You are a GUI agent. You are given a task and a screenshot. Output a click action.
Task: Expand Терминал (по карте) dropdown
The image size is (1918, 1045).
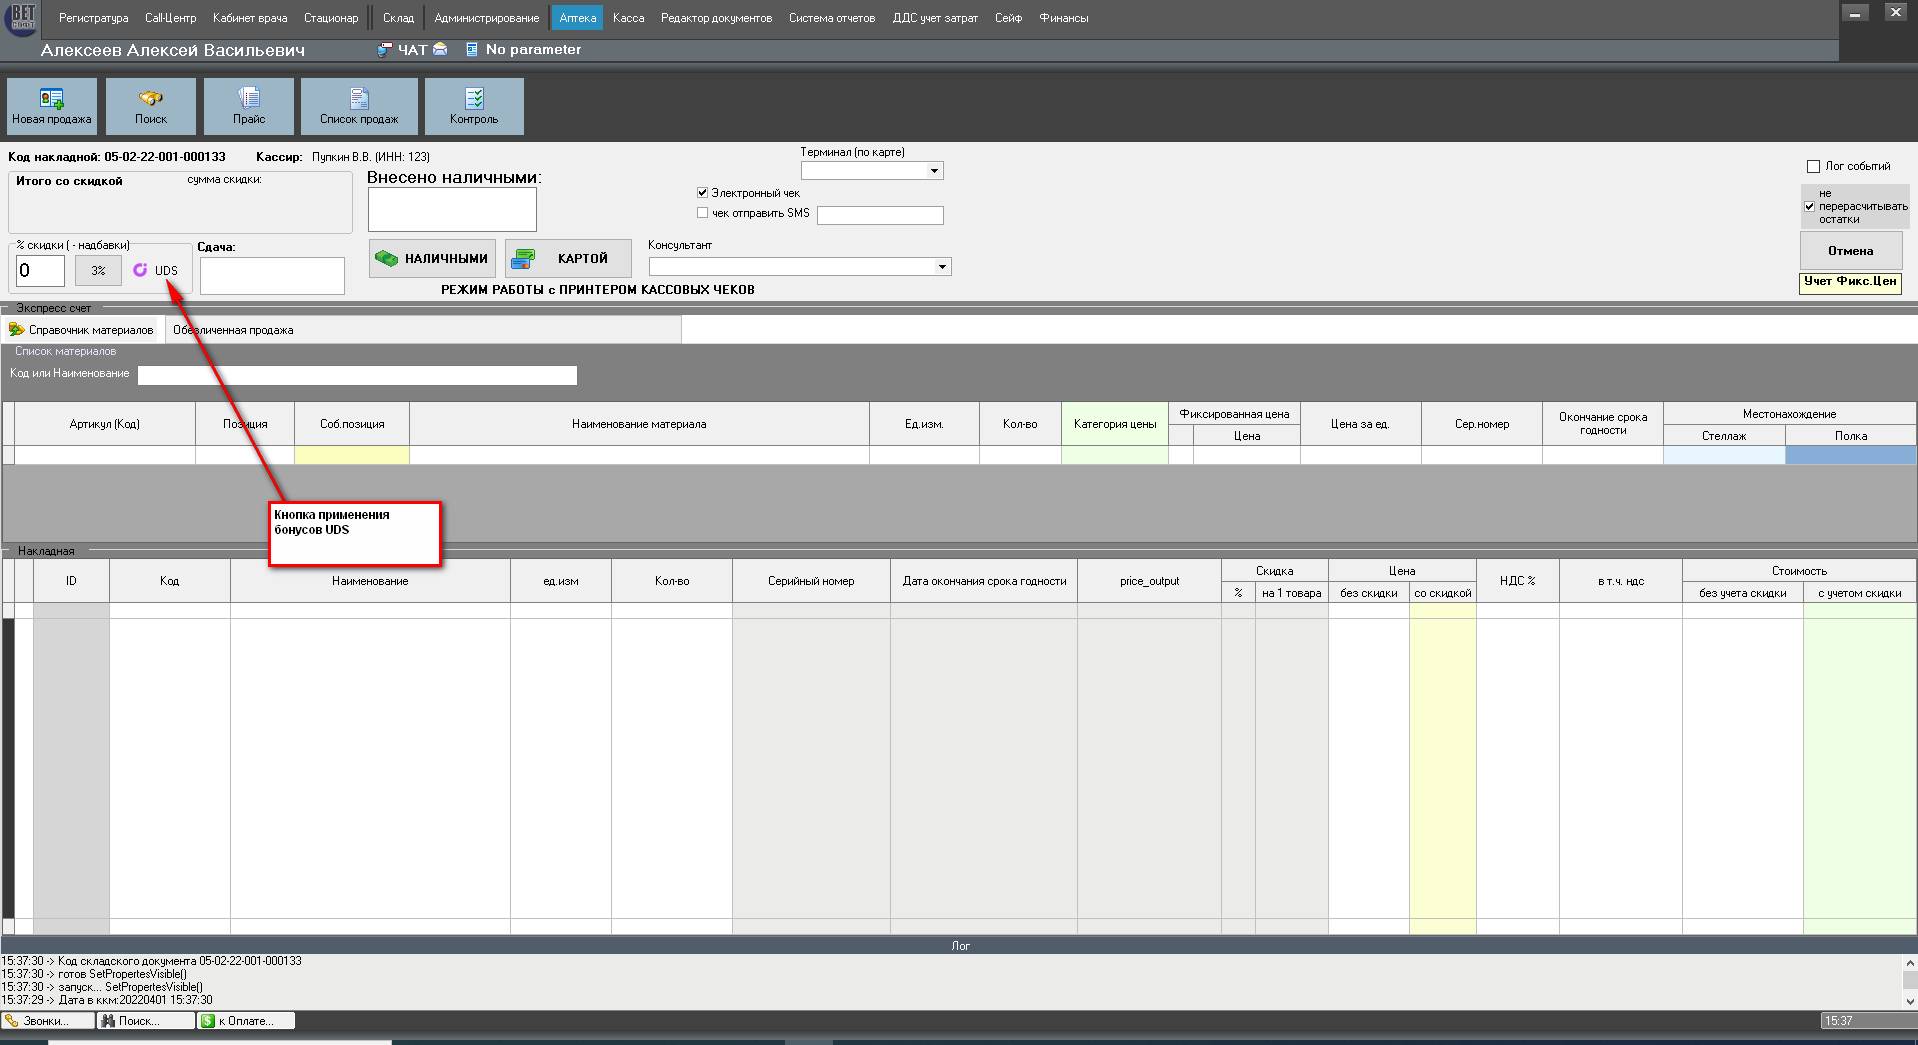click(x=934, y=171)
